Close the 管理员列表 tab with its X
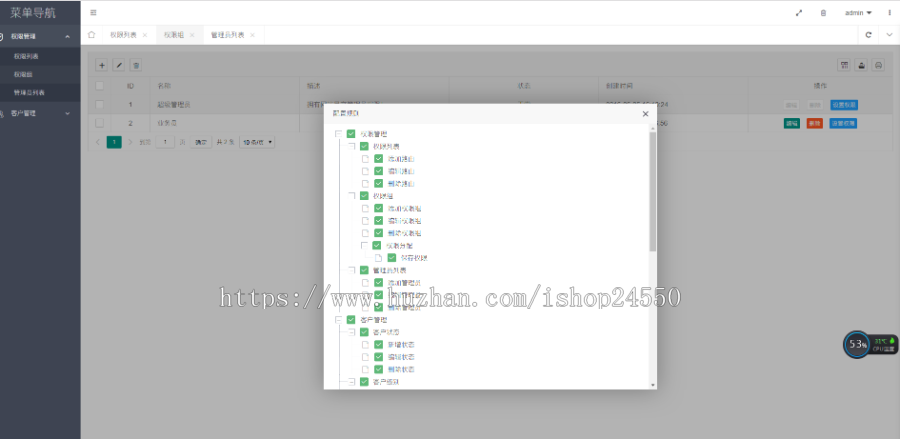Image resolution: width=900 pixels, height=439 pixels. pos(252,35)
